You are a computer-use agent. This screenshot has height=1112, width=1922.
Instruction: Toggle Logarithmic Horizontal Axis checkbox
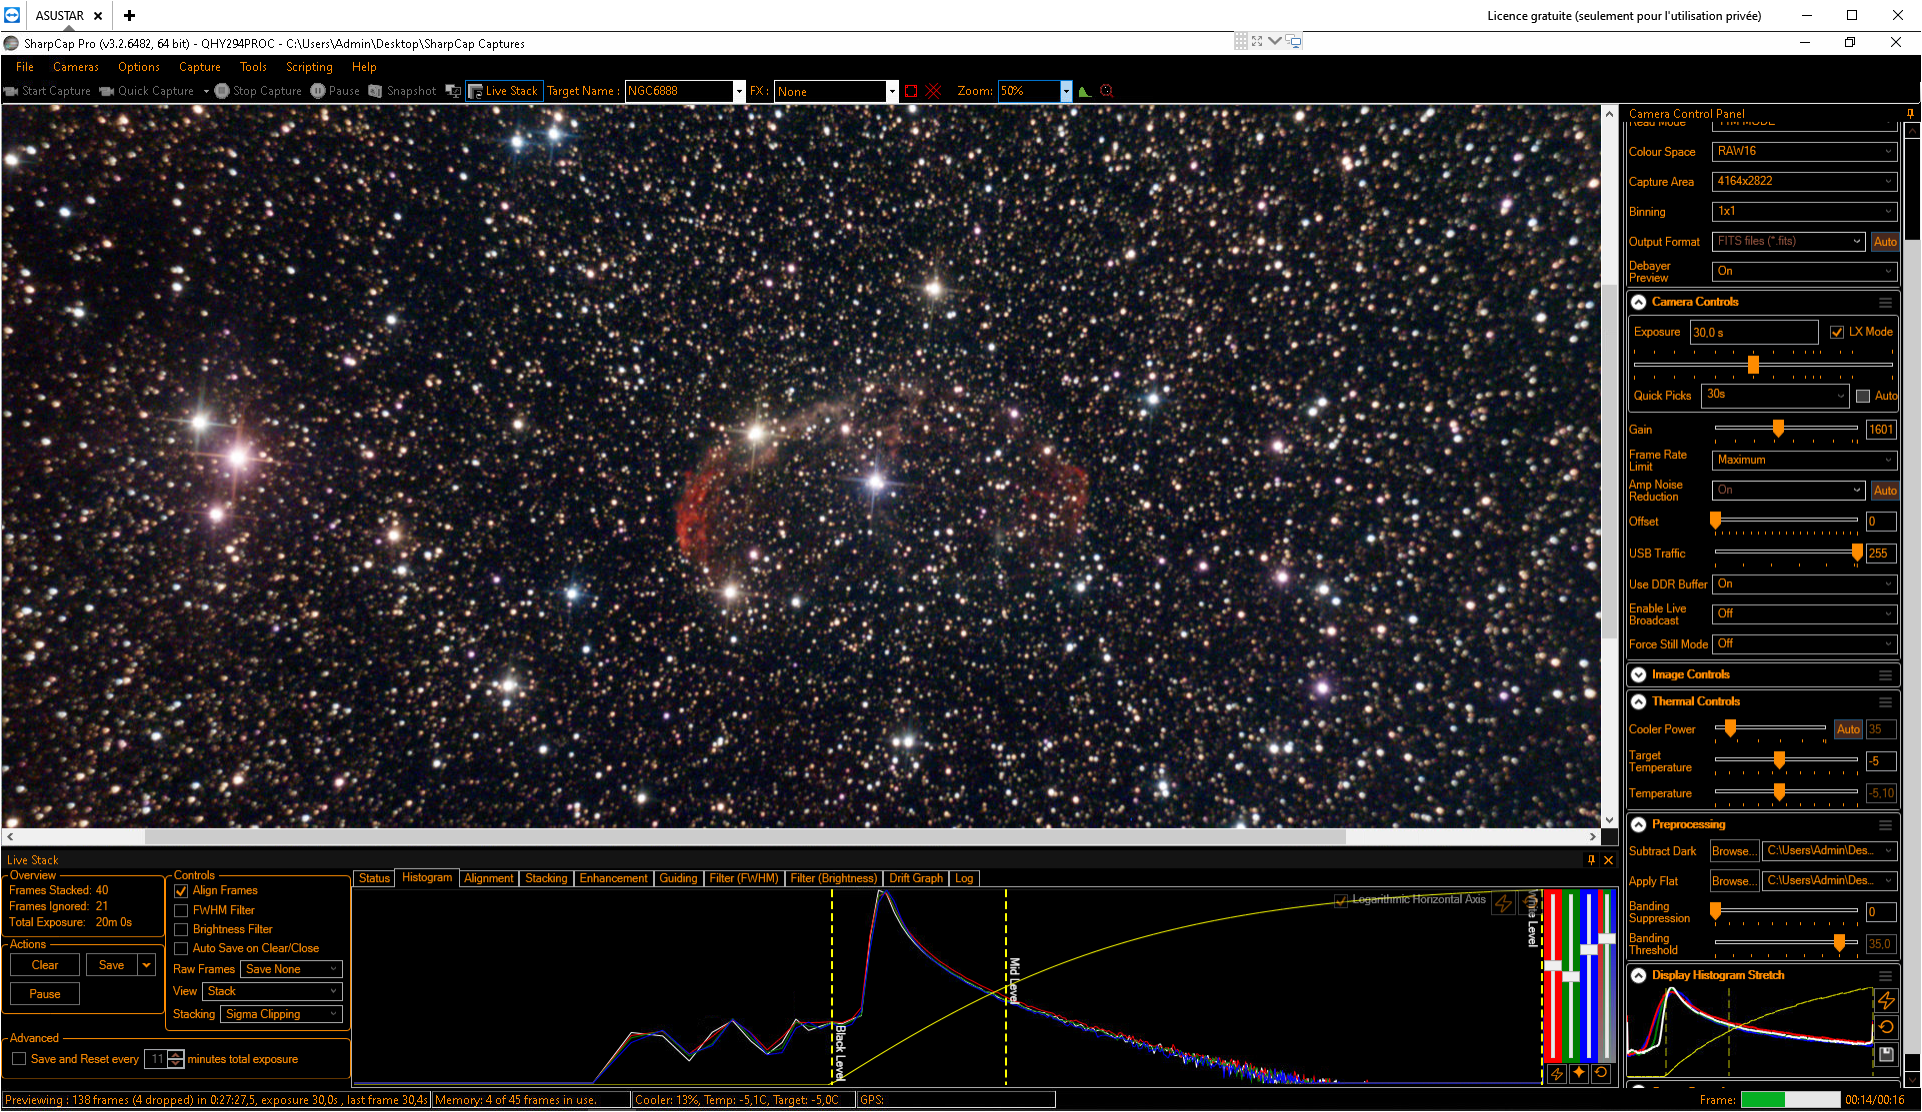pos(1341,901)
